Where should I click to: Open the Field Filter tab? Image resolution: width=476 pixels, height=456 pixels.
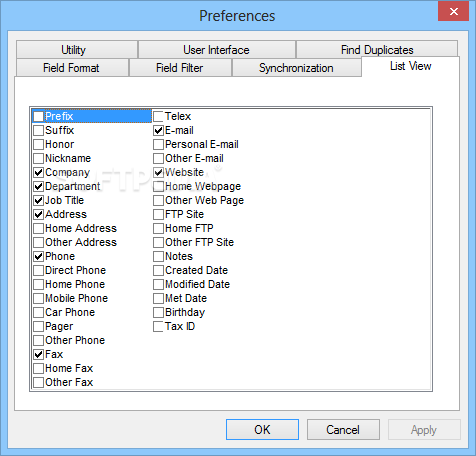click(180, 68)
